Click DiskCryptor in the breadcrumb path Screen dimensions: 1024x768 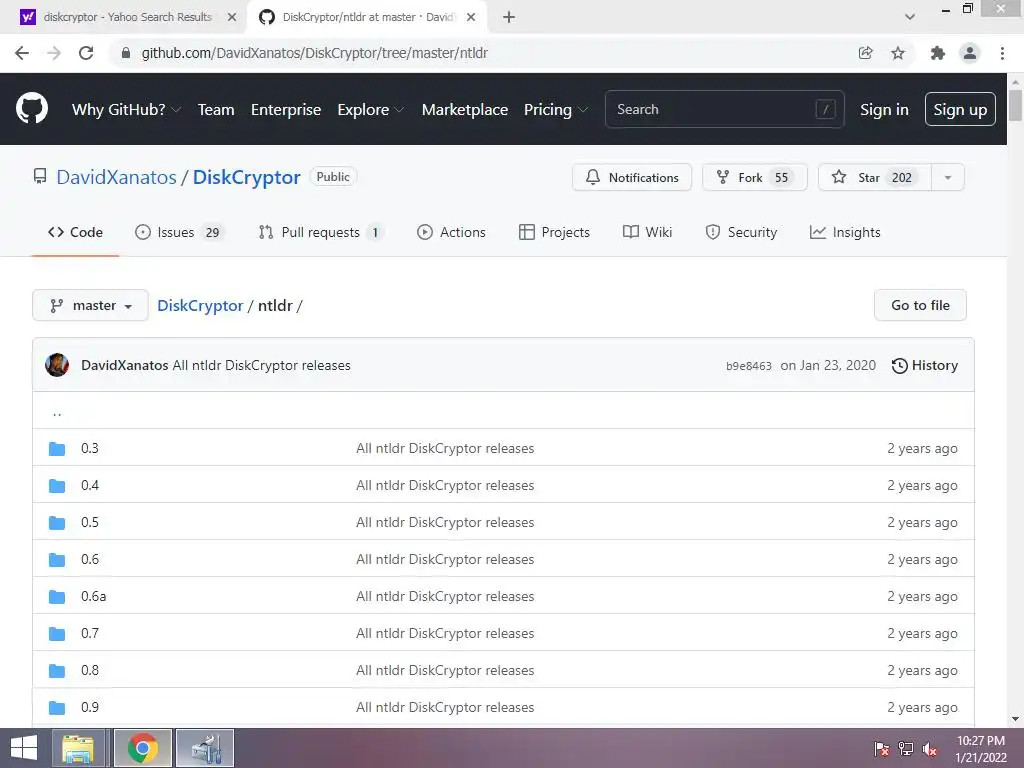click(200, 306)
